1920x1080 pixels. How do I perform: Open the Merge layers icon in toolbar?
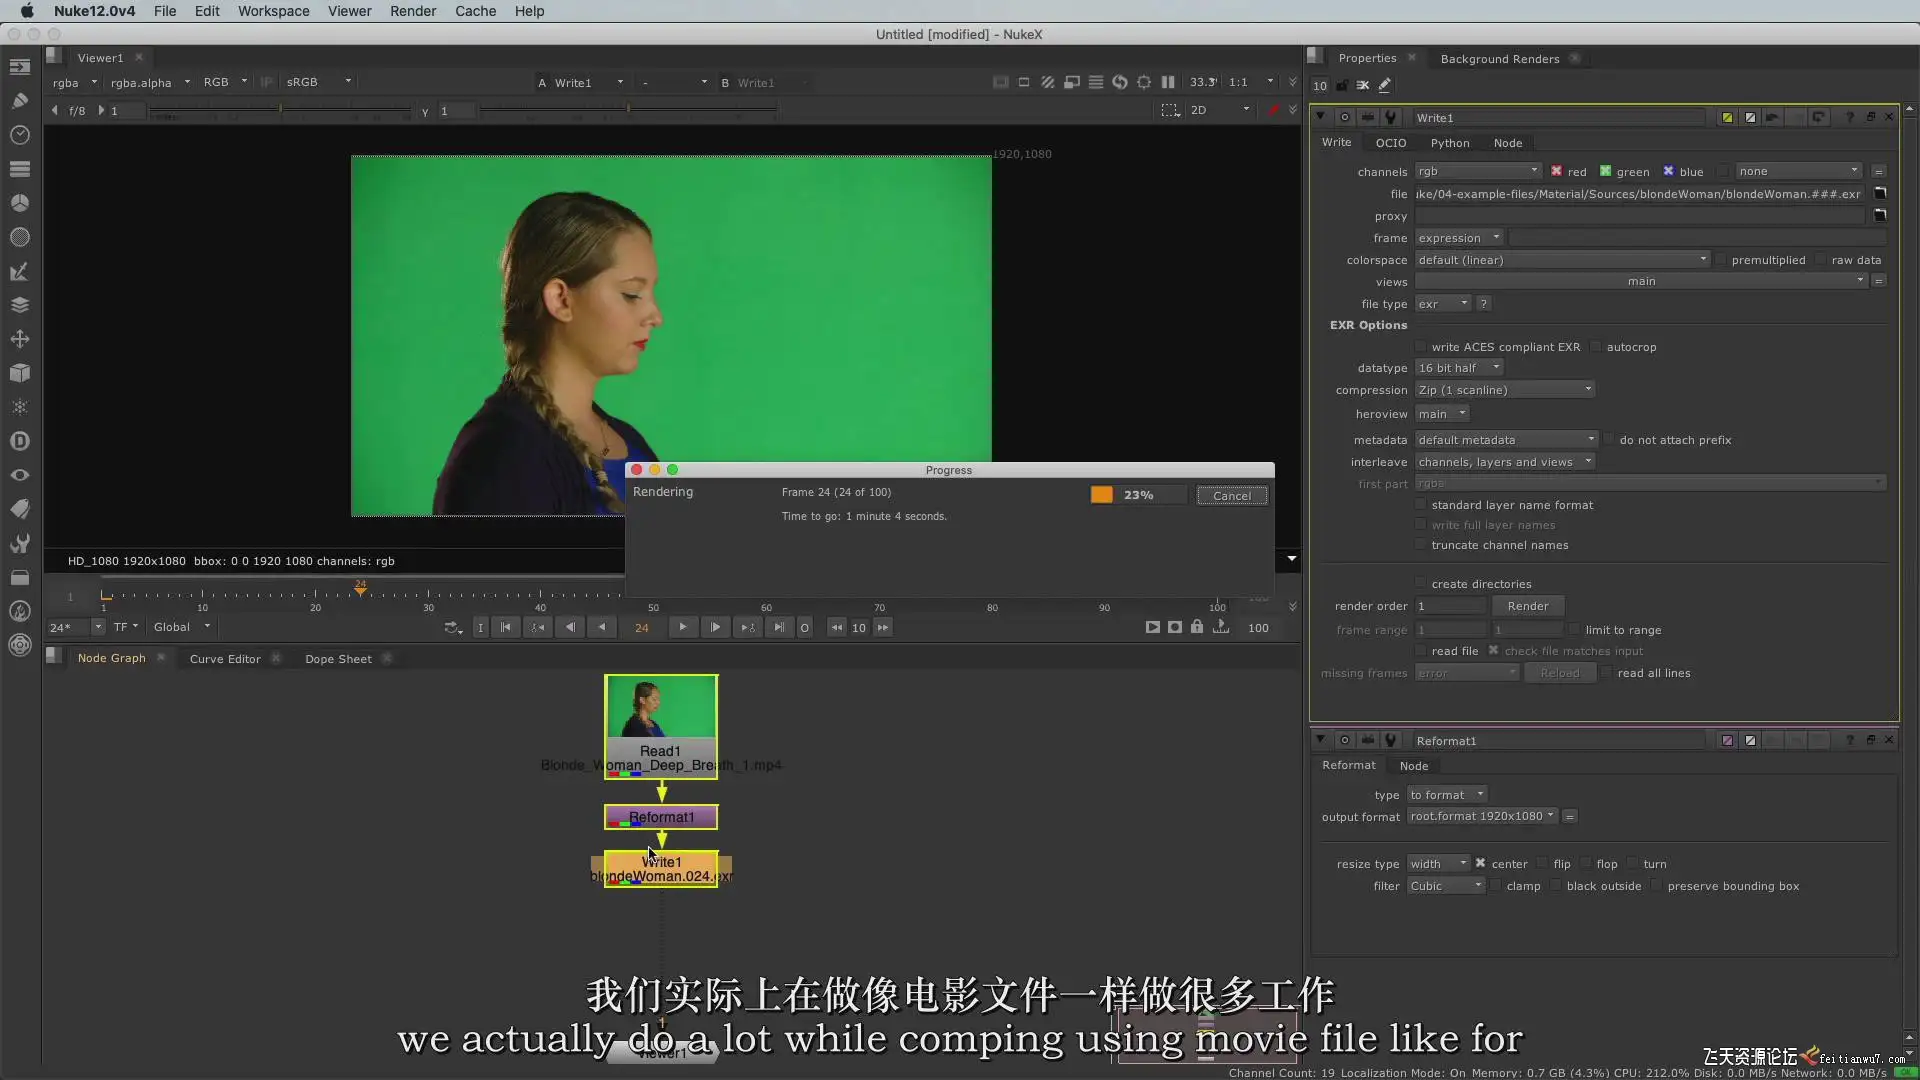[x=20, y=305]
